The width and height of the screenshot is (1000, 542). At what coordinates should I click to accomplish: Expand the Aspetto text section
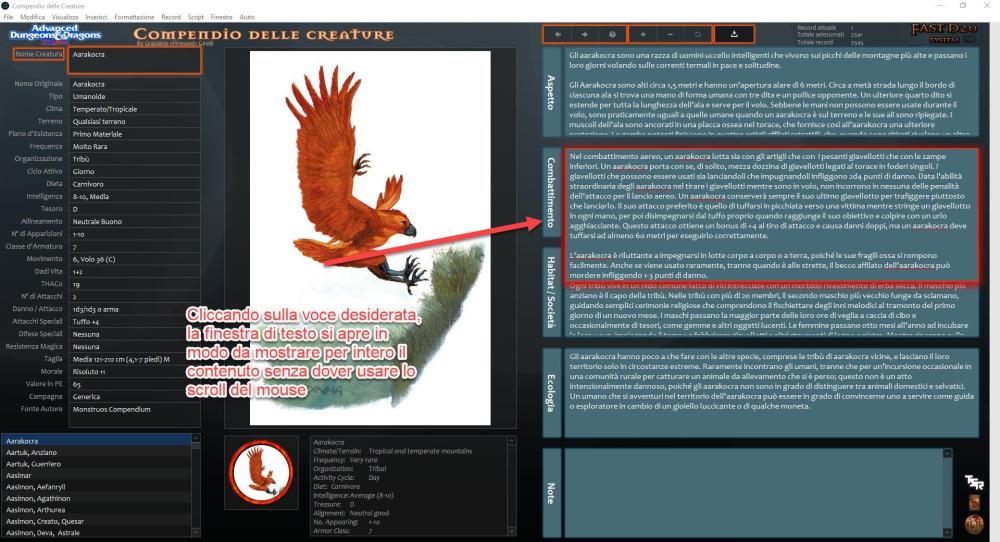coord(551,91)
